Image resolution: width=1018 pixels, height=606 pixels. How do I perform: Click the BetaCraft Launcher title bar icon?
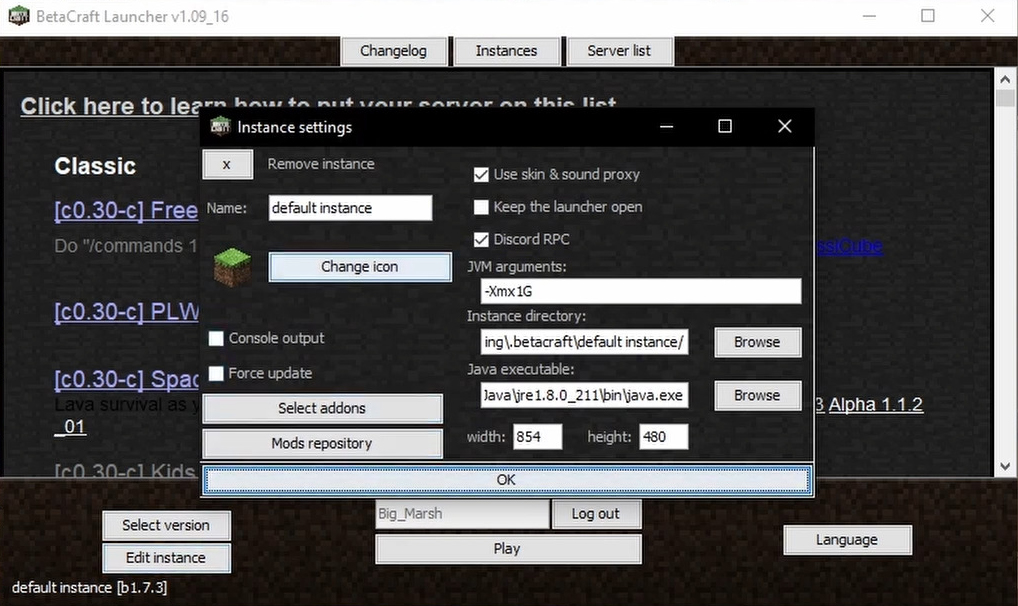18,16
